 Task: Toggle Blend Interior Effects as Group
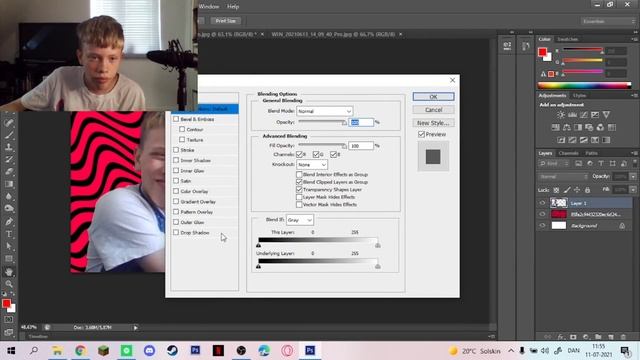[299, 174]
